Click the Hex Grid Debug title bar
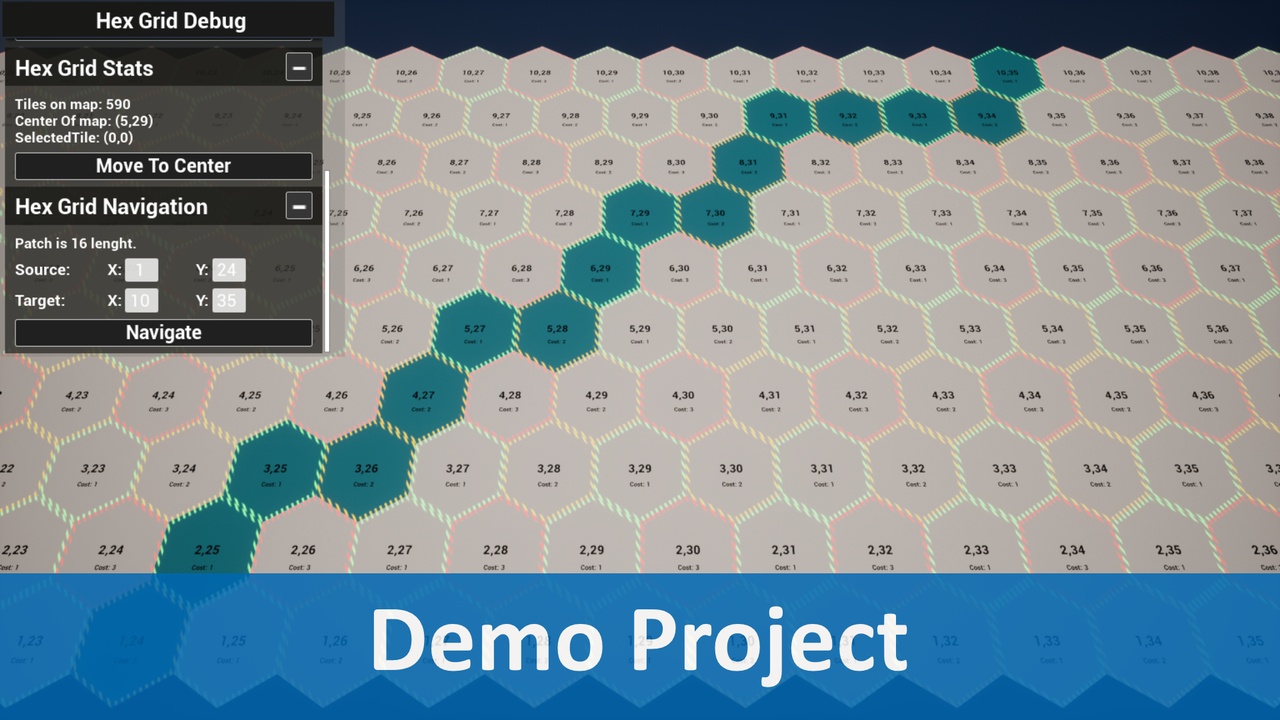 point(170,20)
